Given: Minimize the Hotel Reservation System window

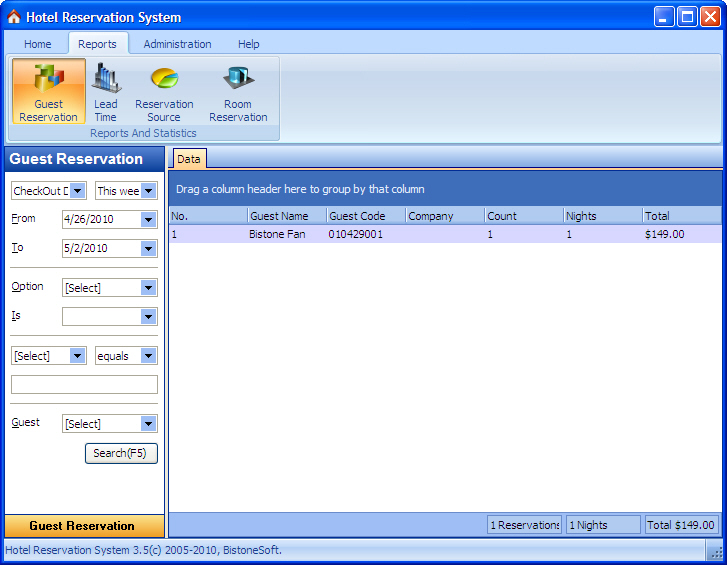Looking at the screenshot, I should point(664,17).
